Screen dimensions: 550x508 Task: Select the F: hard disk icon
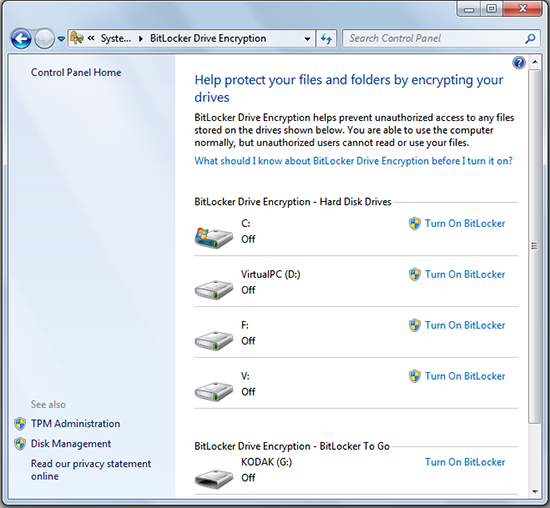tap(214, 340)
